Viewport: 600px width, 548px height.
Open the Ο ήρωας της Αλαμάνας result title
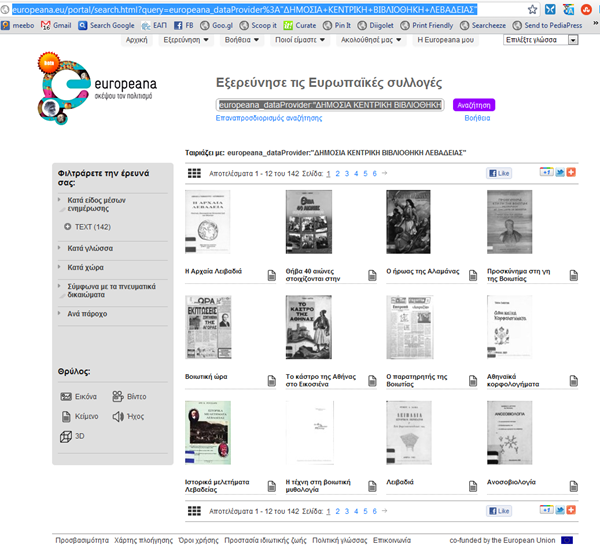tap(422, 271)
